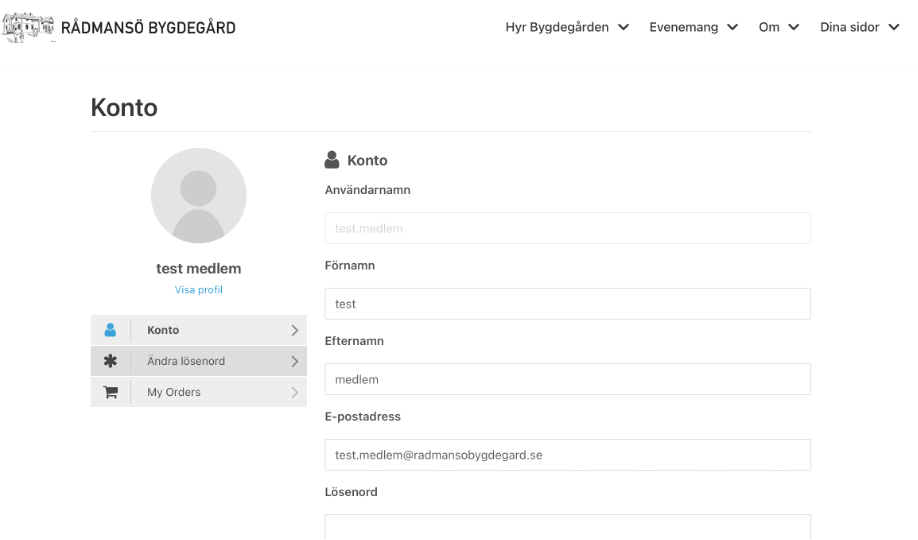Expand the Evenemang dropdown menu
The image size is (918, 540).
click(x=693, y=28)
